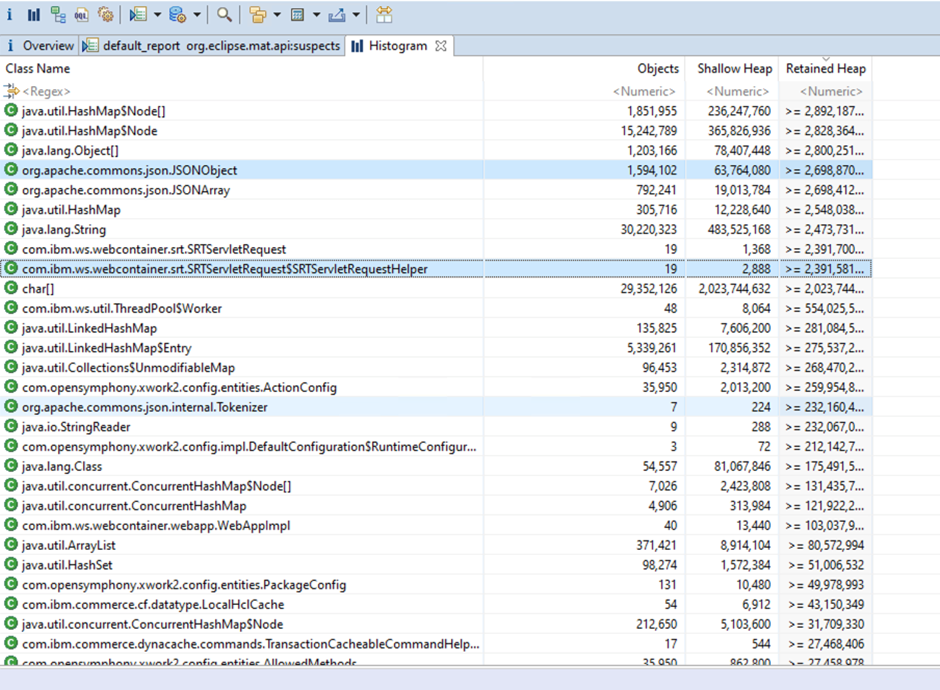Viewport: 940px width, 690px height.
Task: Expand the reports dropdown arrow
Action: point(157,15)
